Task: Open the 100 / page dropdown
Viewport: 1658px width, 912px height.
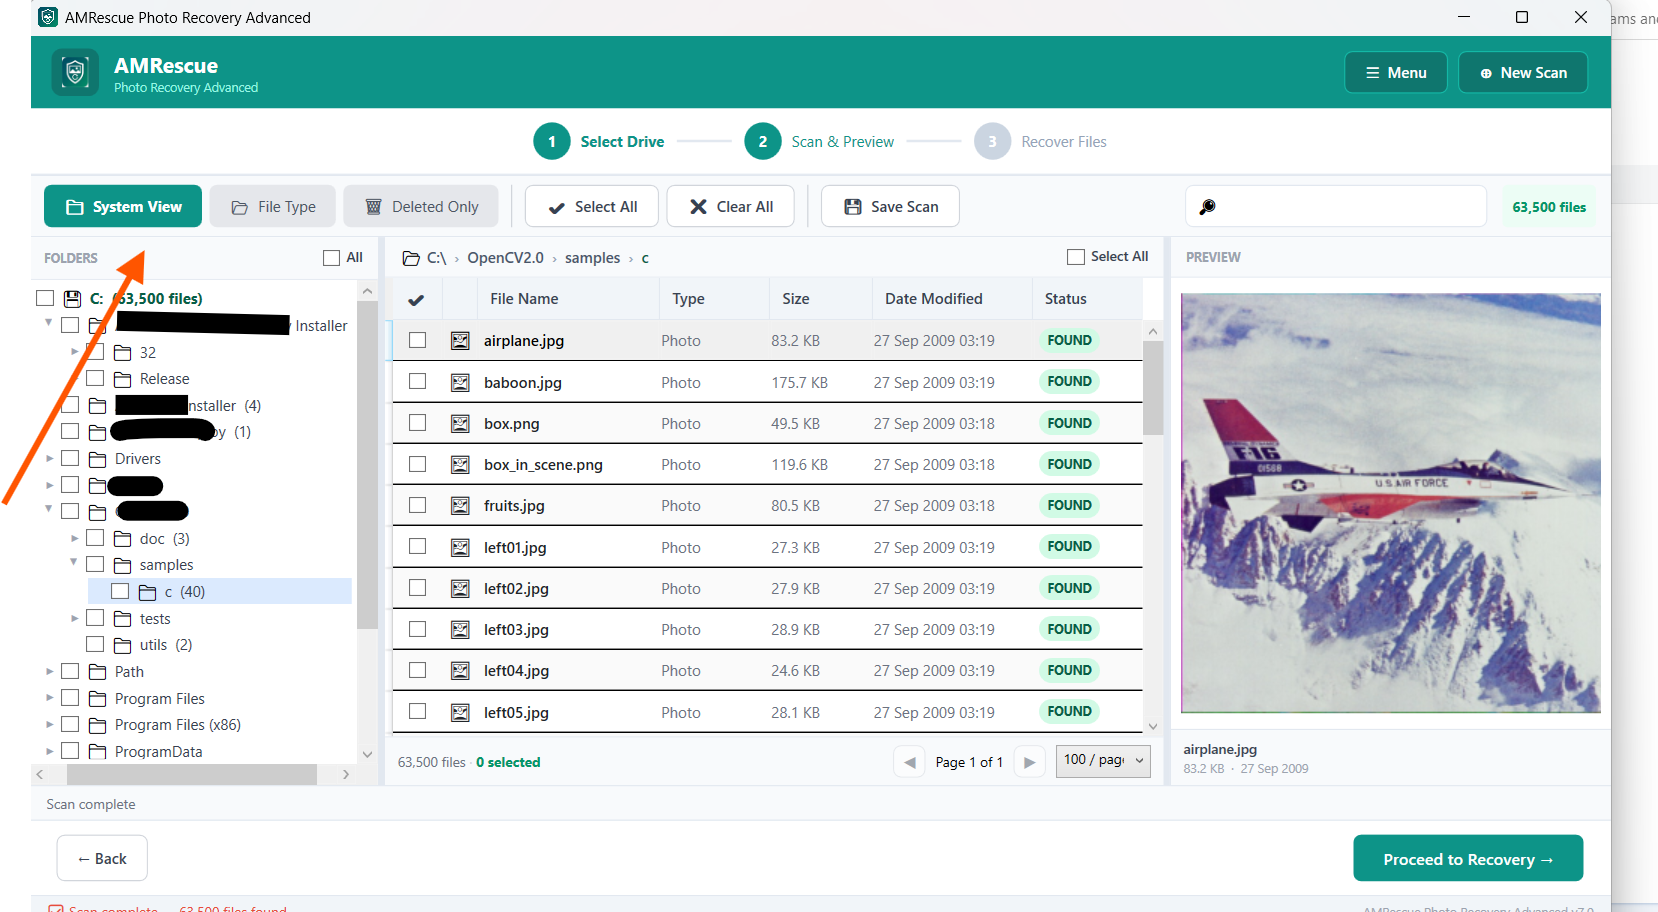Action: [x=1103, y=761]
